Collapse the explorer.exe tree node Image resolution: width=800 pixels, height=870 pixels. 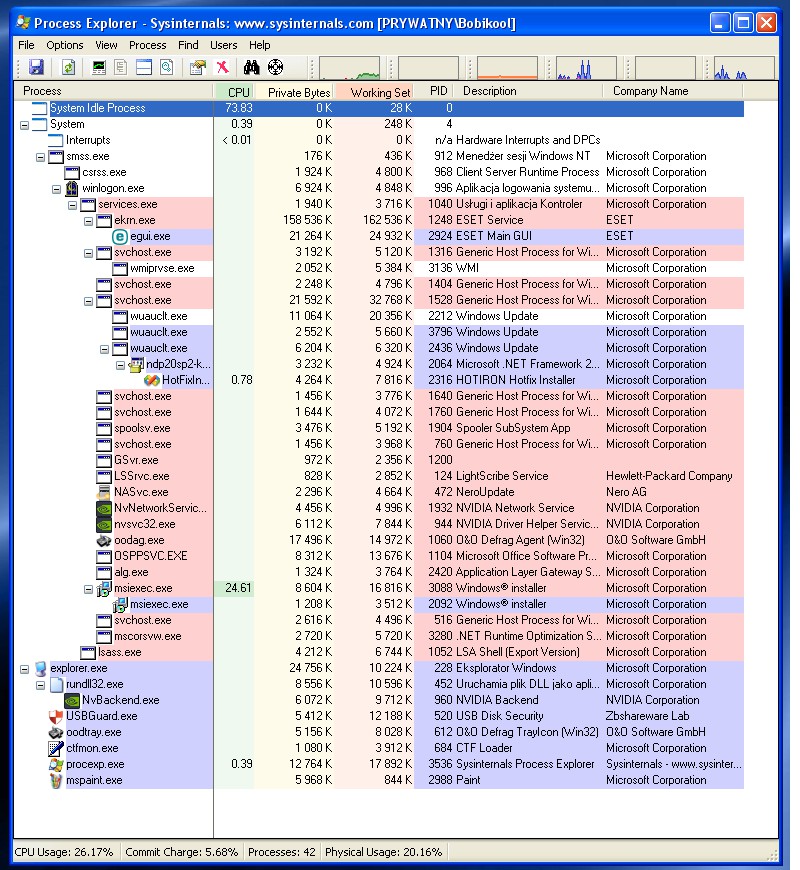(24, 670)
